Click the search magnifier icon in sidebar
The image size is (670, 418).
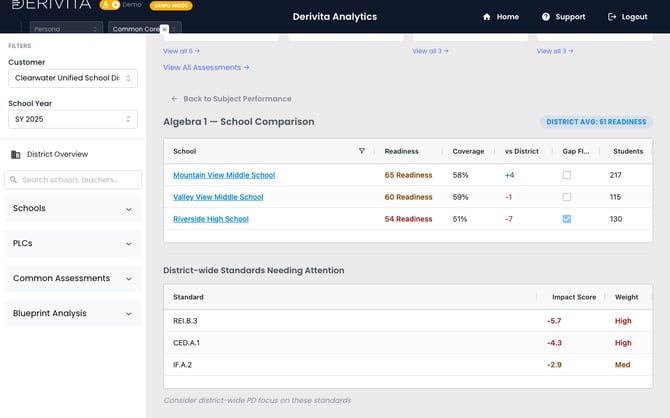tap(14, 180)
